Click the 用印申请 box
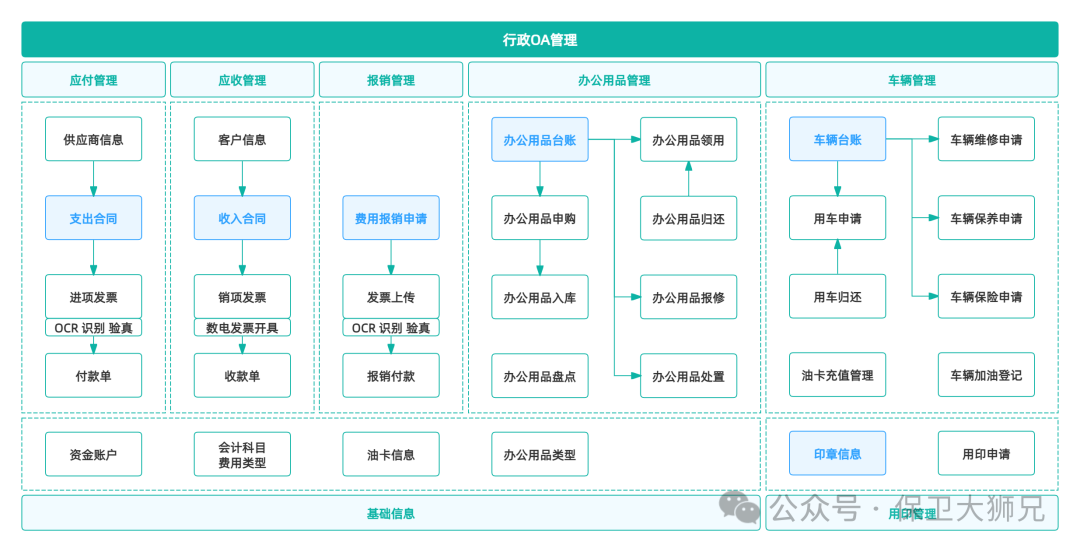Viewport: 1080px width, 552px height. click(x=986, y=454)
